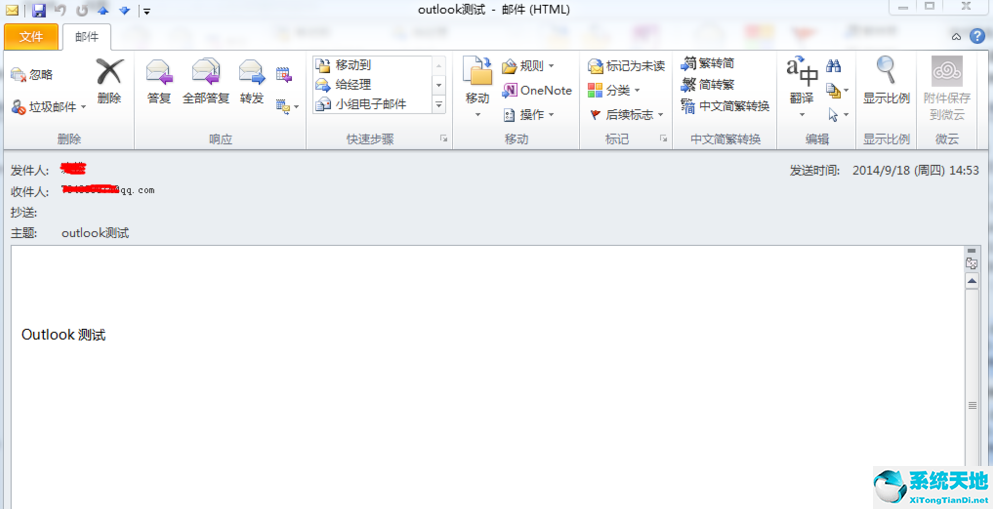Forward the email with 转发
This screenshot has width=993, height=509.
point(251,81)
